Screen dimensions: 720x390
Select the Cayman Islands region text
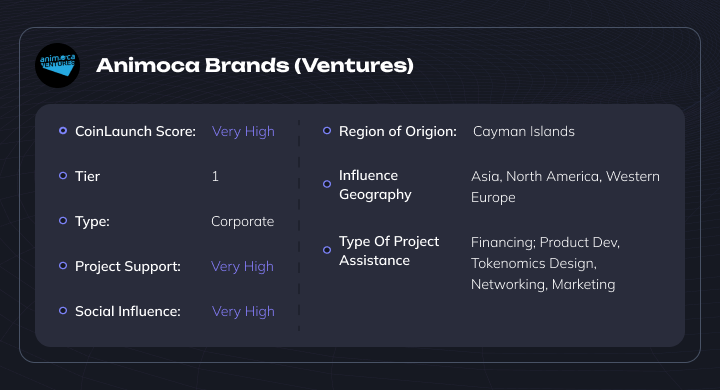pos(523,131)
